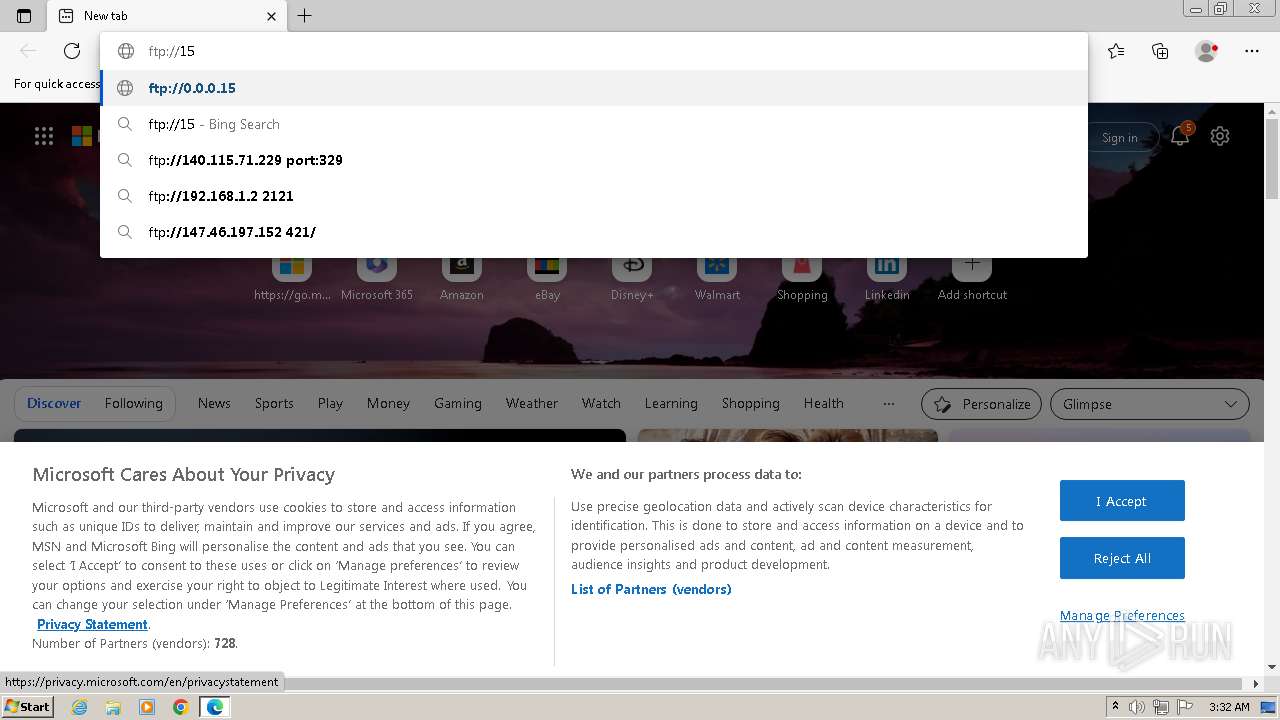Open File Explorer from taskbar

[113, 707]
